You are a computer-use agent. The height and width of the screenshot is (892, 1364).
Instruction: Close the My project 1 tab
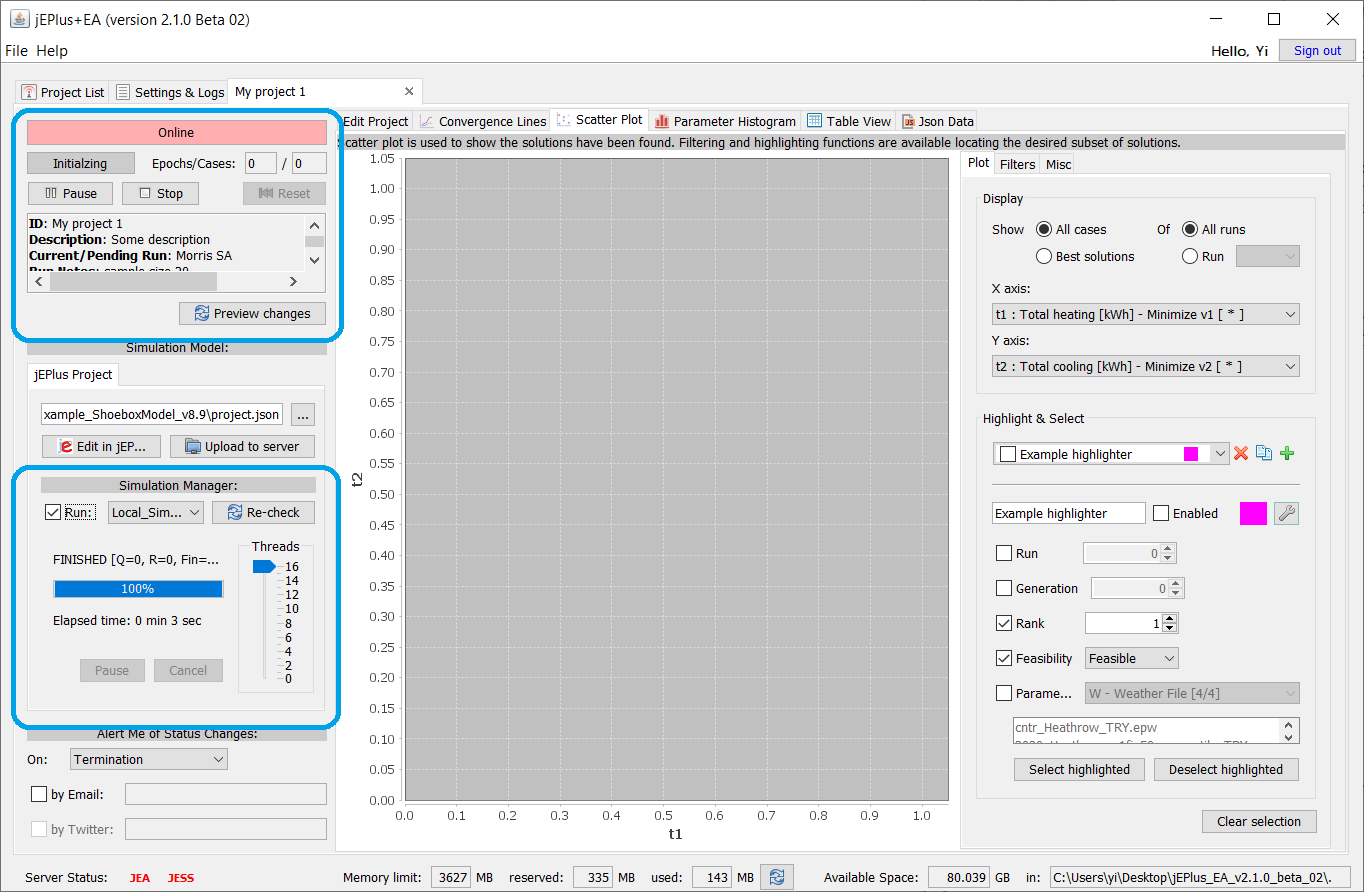pos(408,91)
